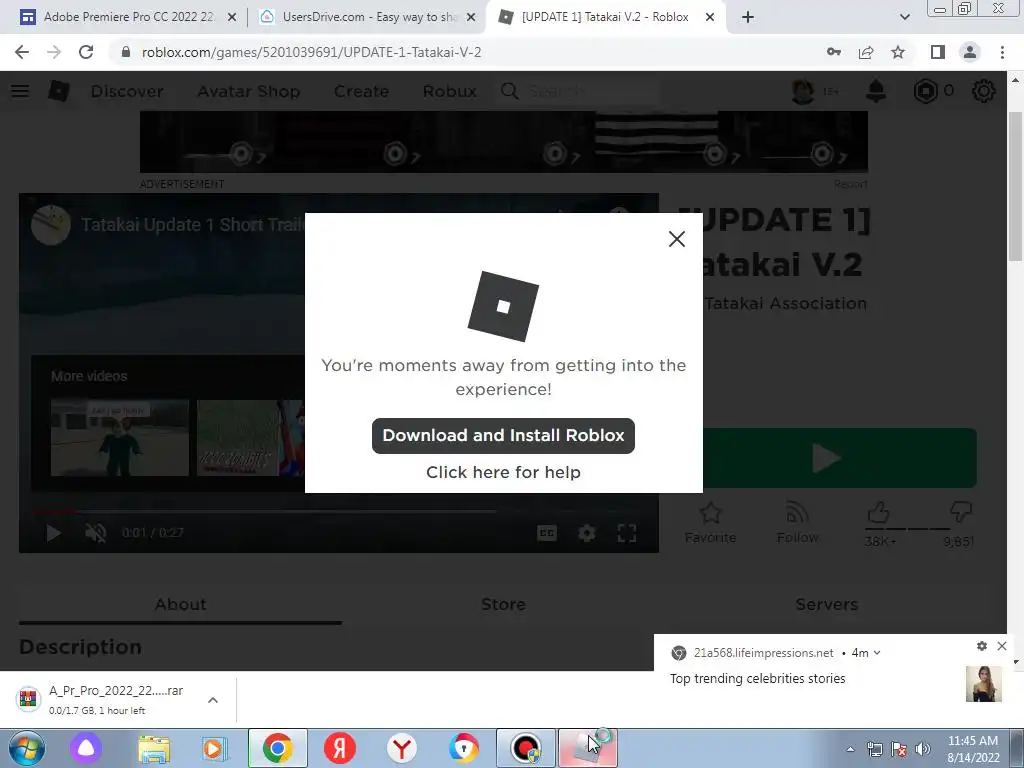
Task: Click the address bar URL
Action: click(312, 52)
